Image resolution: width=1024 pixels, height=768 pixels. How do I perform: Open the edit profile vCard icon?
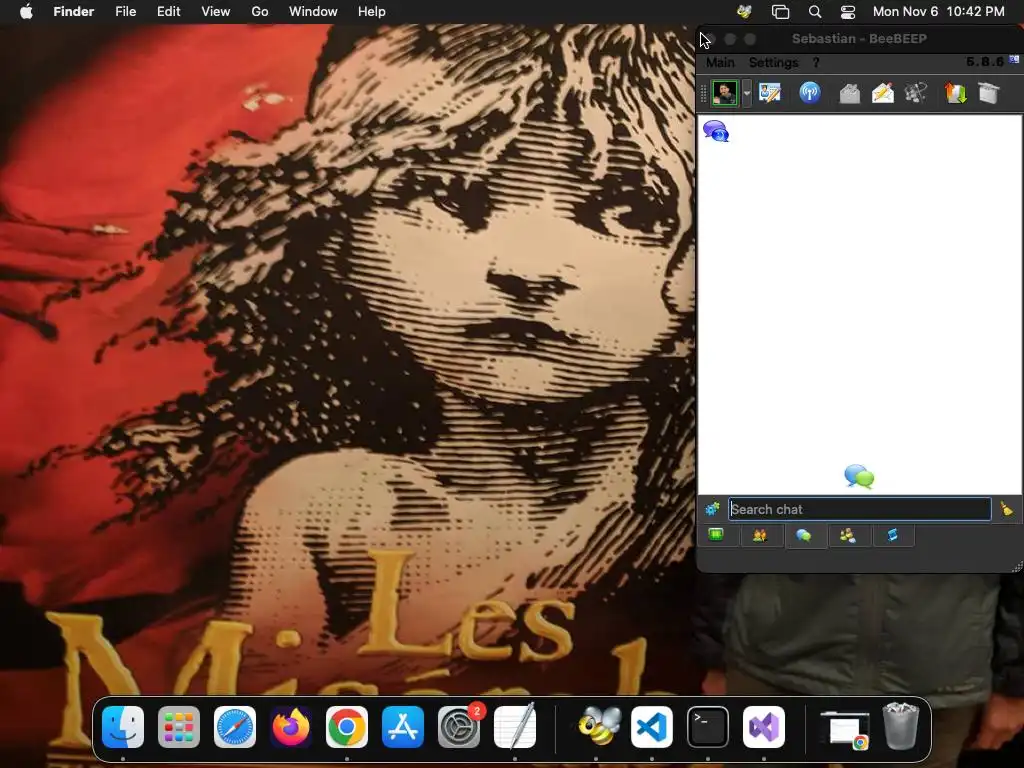pyautogui.click(x=770, y=93)
